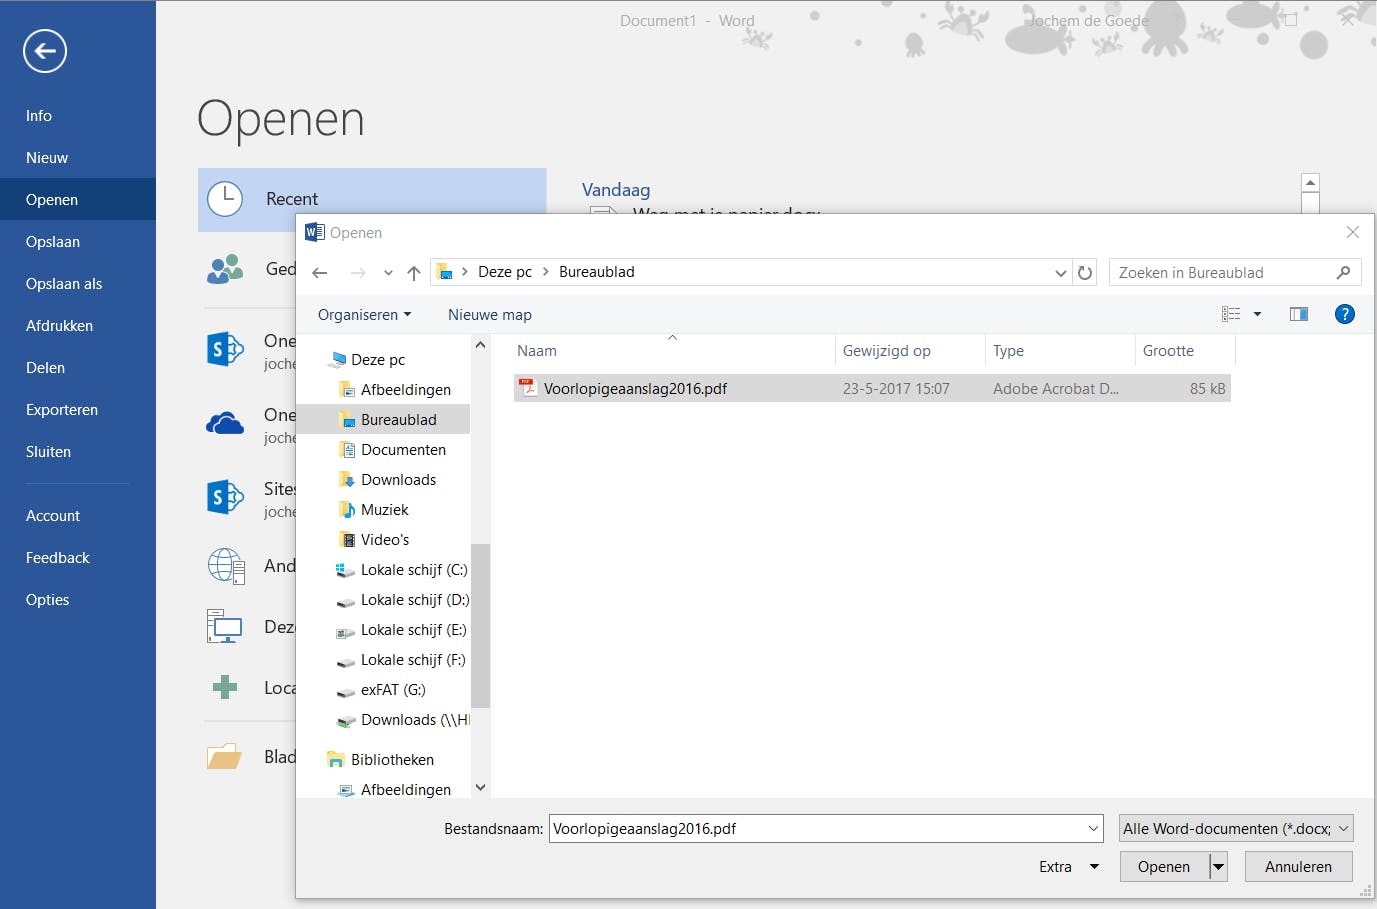Screen dimensions: 1377x909
Task: Open the Afdrukken page
Action: (59, 326)
